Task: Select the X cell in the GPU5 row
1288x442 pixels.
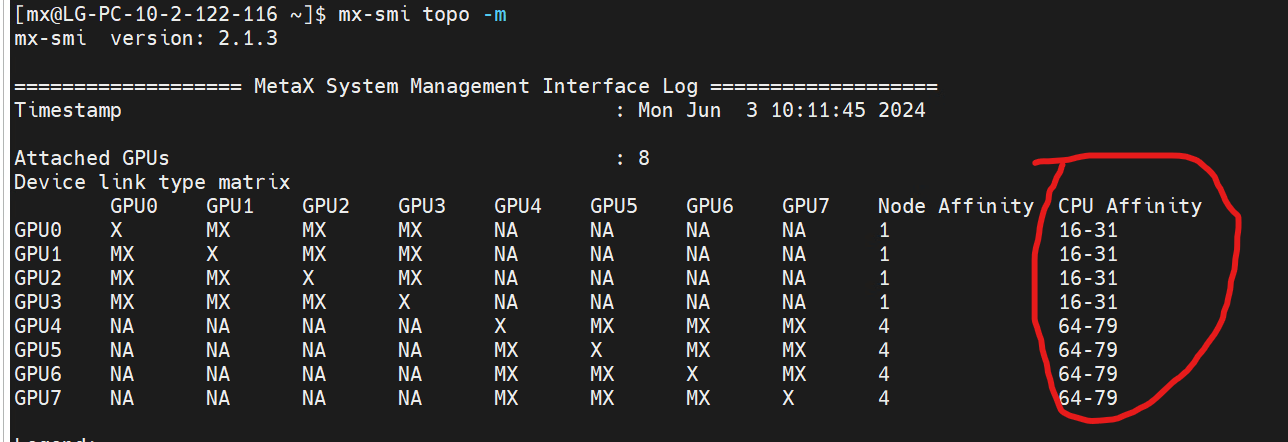Action: pyautogui.click(x=596, y=350)
